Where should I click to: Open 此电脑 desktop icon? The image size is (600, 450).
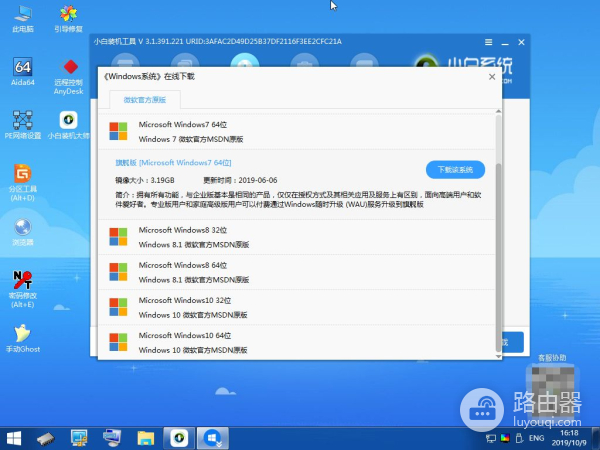22,16
